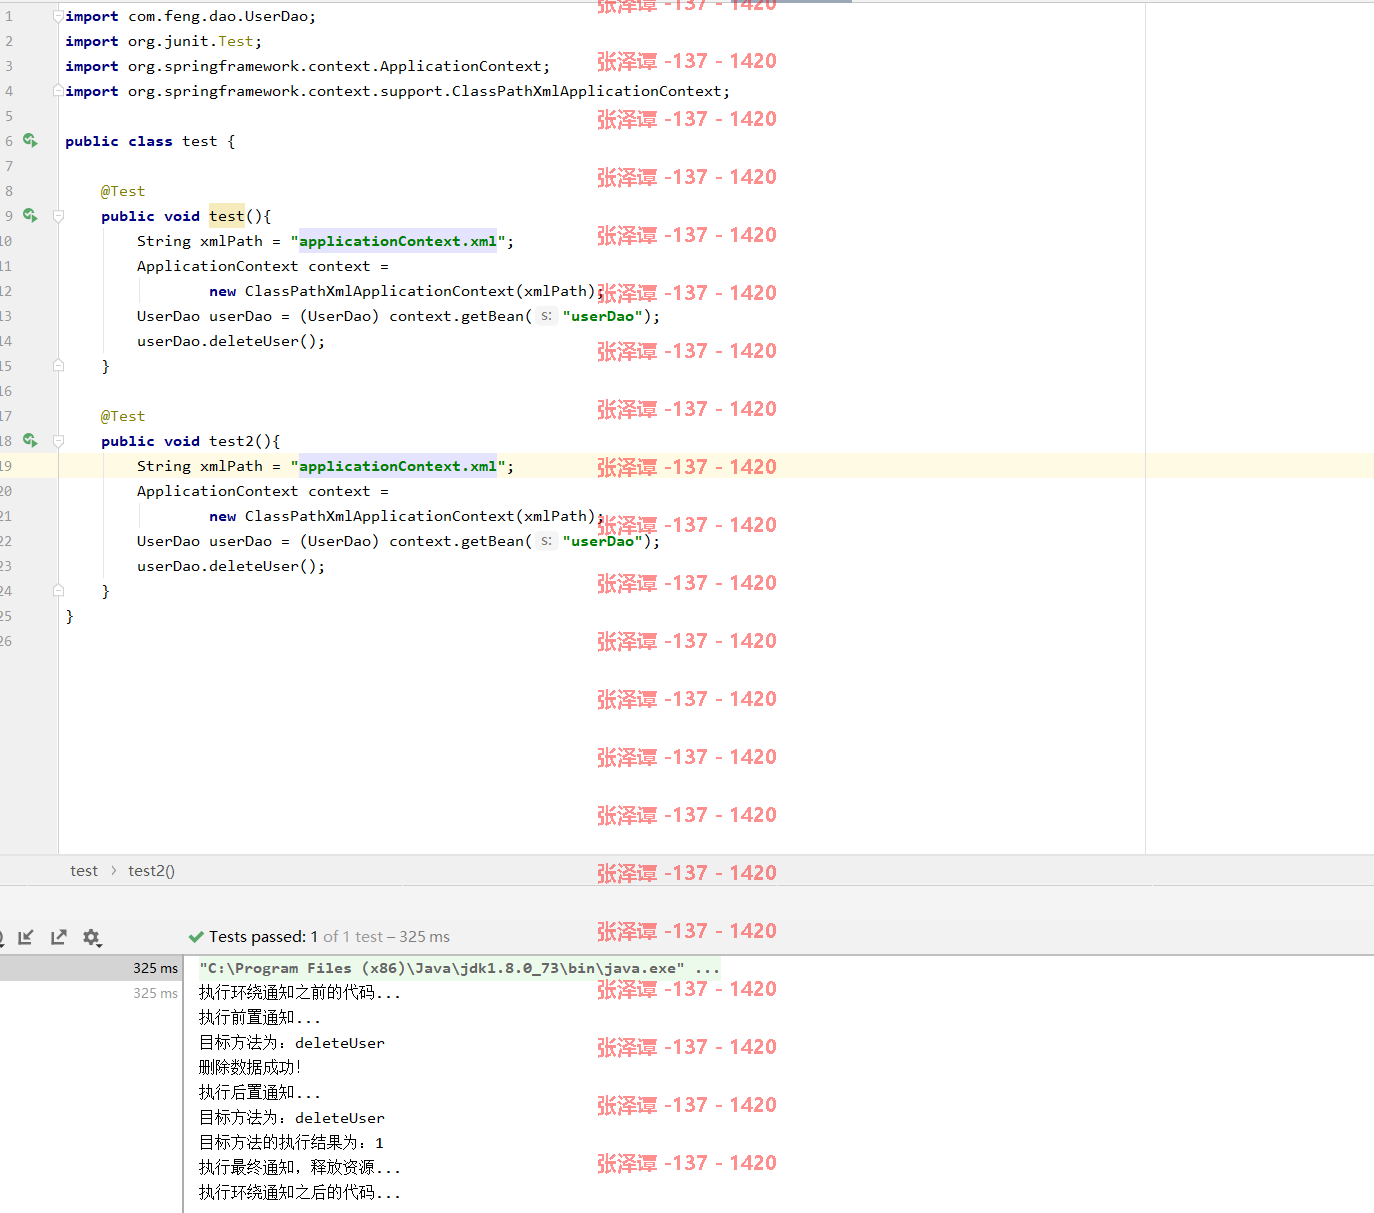The height and width of the screenshot is (1213, 1374).
Task: Click 'applicationContext.xml' string in test()
Action: coord(398,241)
